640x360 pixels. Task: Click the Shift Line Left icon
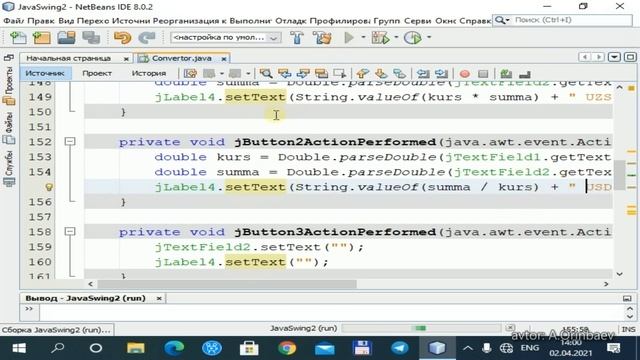(x=423, y=73)
